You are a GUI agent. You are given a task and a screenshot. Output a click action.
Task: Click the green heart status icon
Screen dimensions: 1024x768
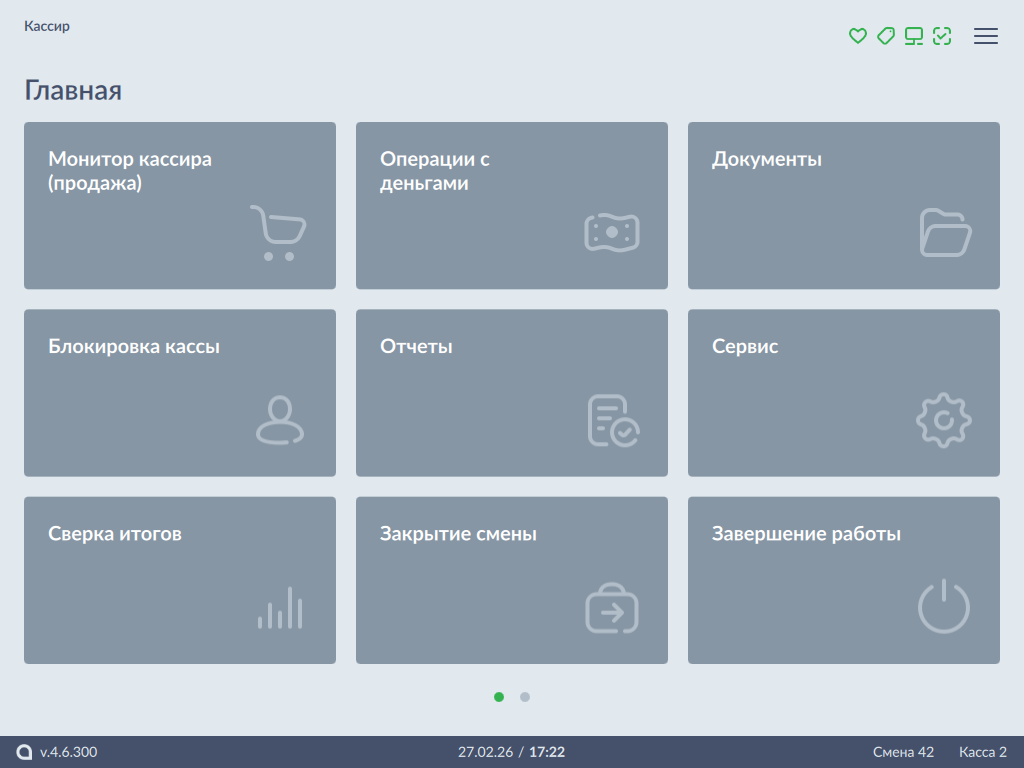pos(857,36)
